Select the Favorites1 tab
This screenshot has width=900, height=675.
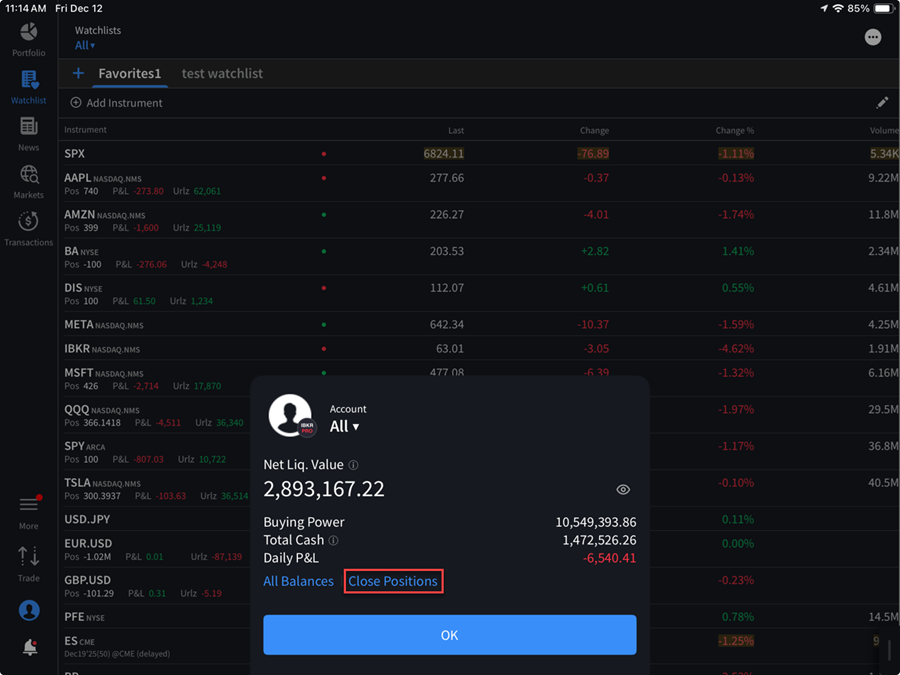[x=129, y=73]
